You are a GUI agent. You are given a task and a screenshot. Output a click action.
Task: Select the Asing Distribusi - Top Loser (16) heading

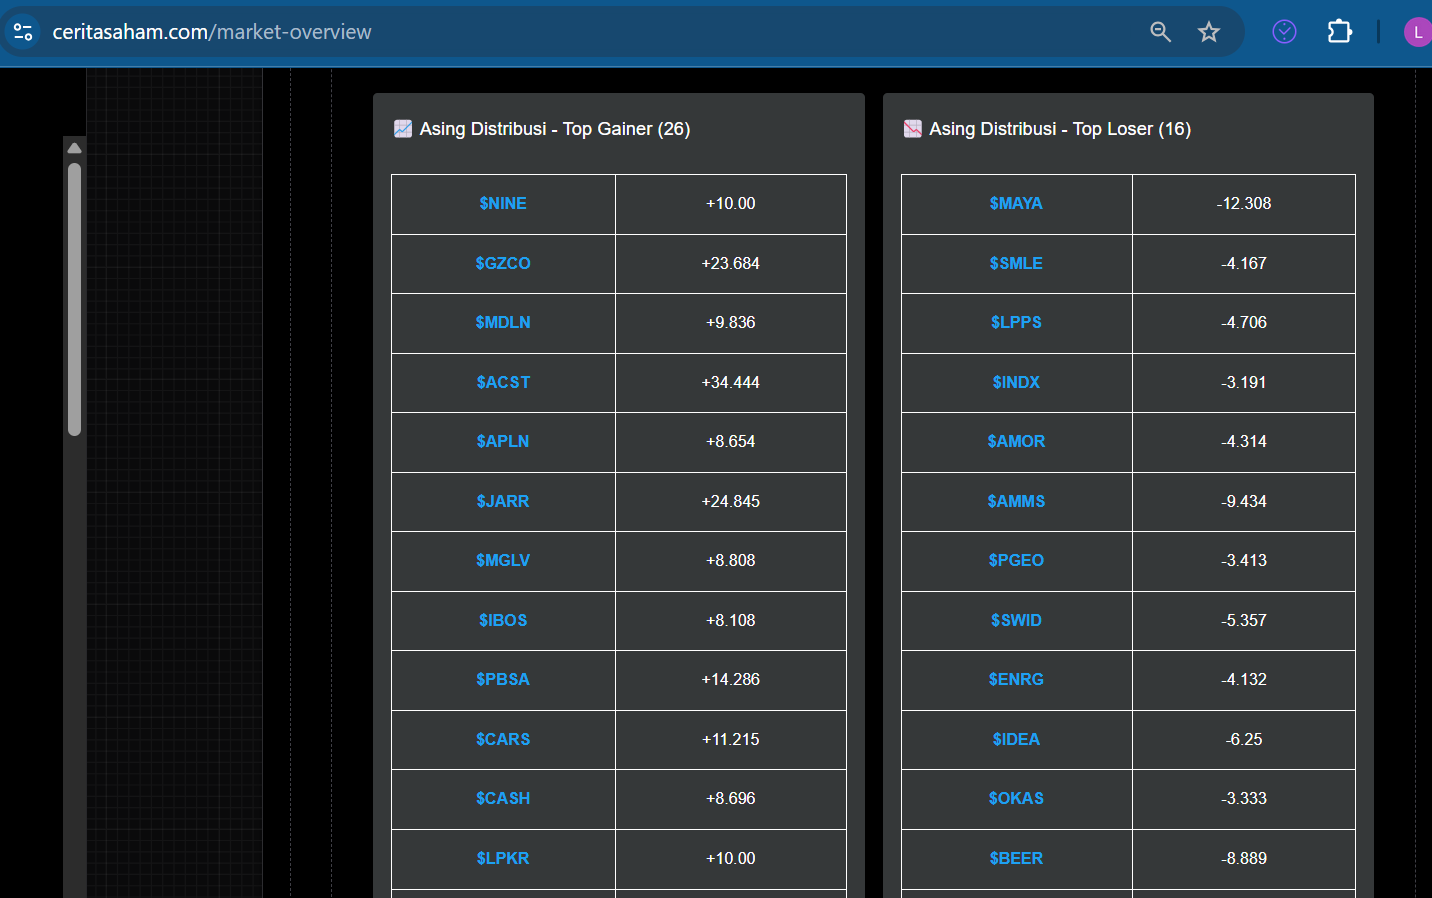1060,129
